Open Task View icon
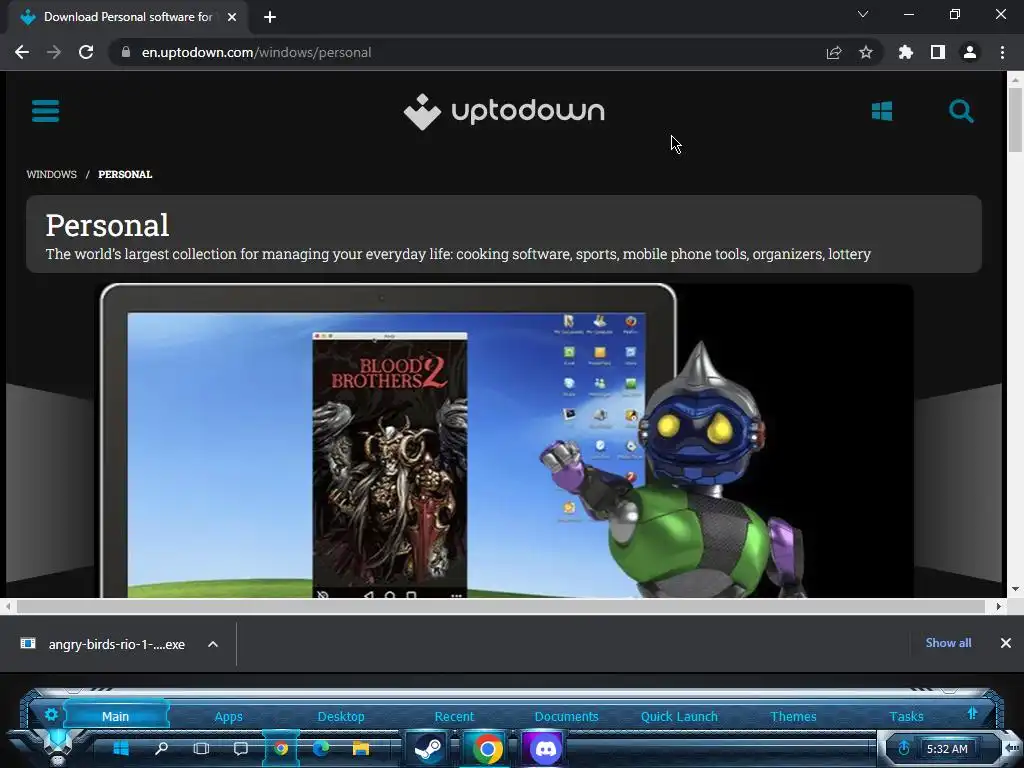The height and width of the screenshot is (768, 1024). tap(201, 748)
